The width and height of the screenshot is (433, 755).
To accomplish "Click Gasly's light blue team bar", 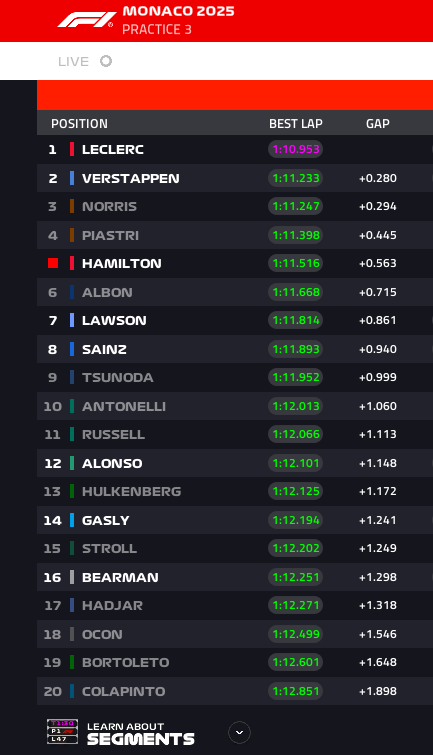I will pyautogui.click(x=72, y=520).
